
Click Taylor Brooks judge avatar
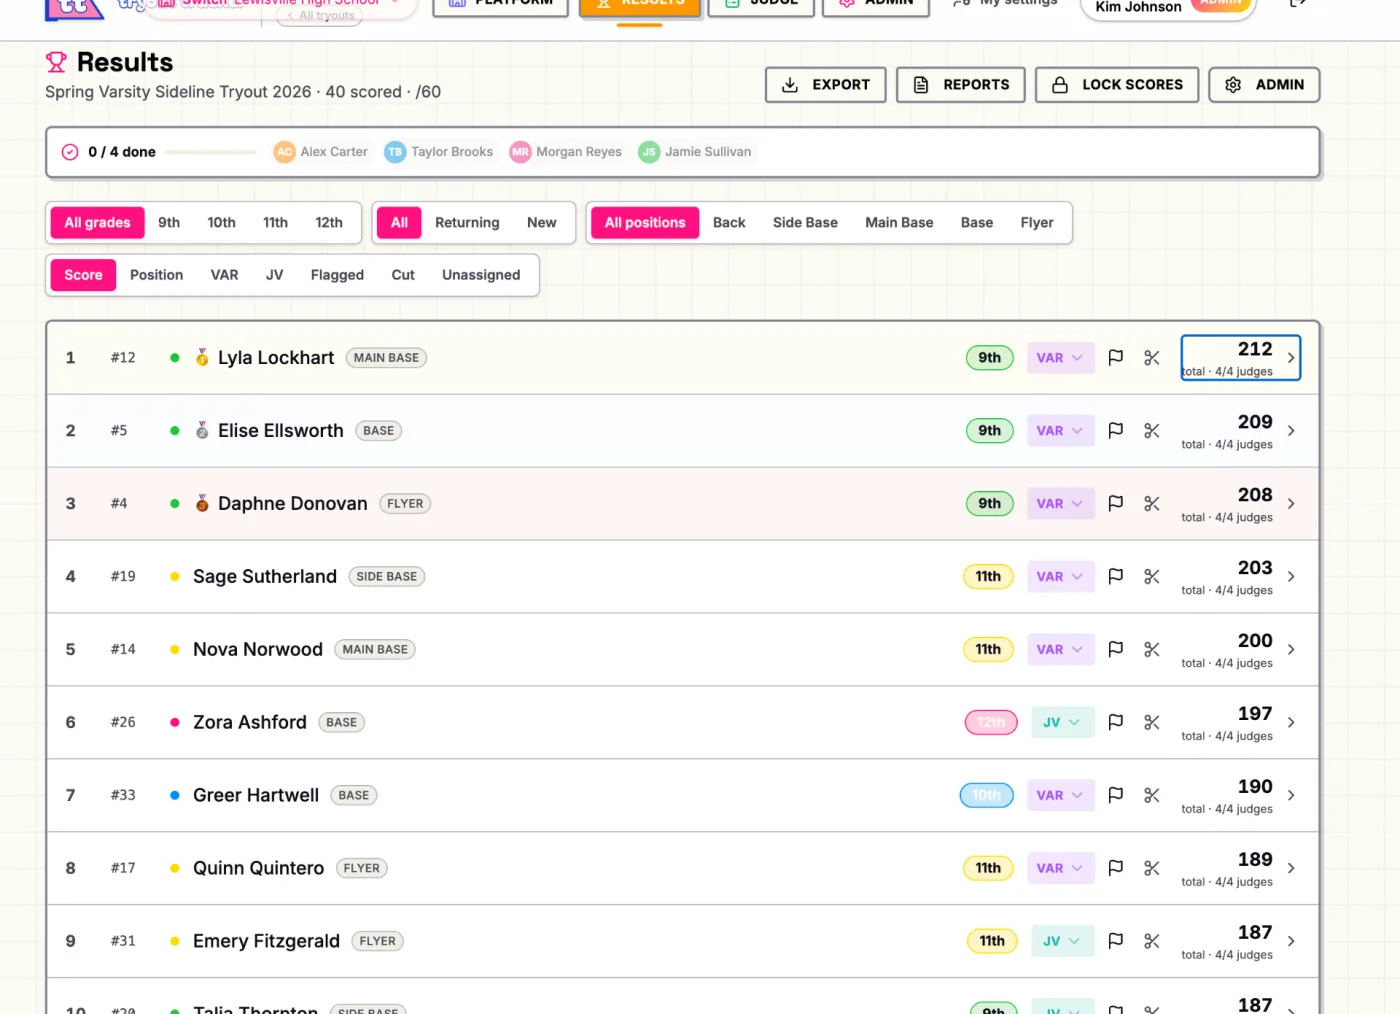click(395, 152)
